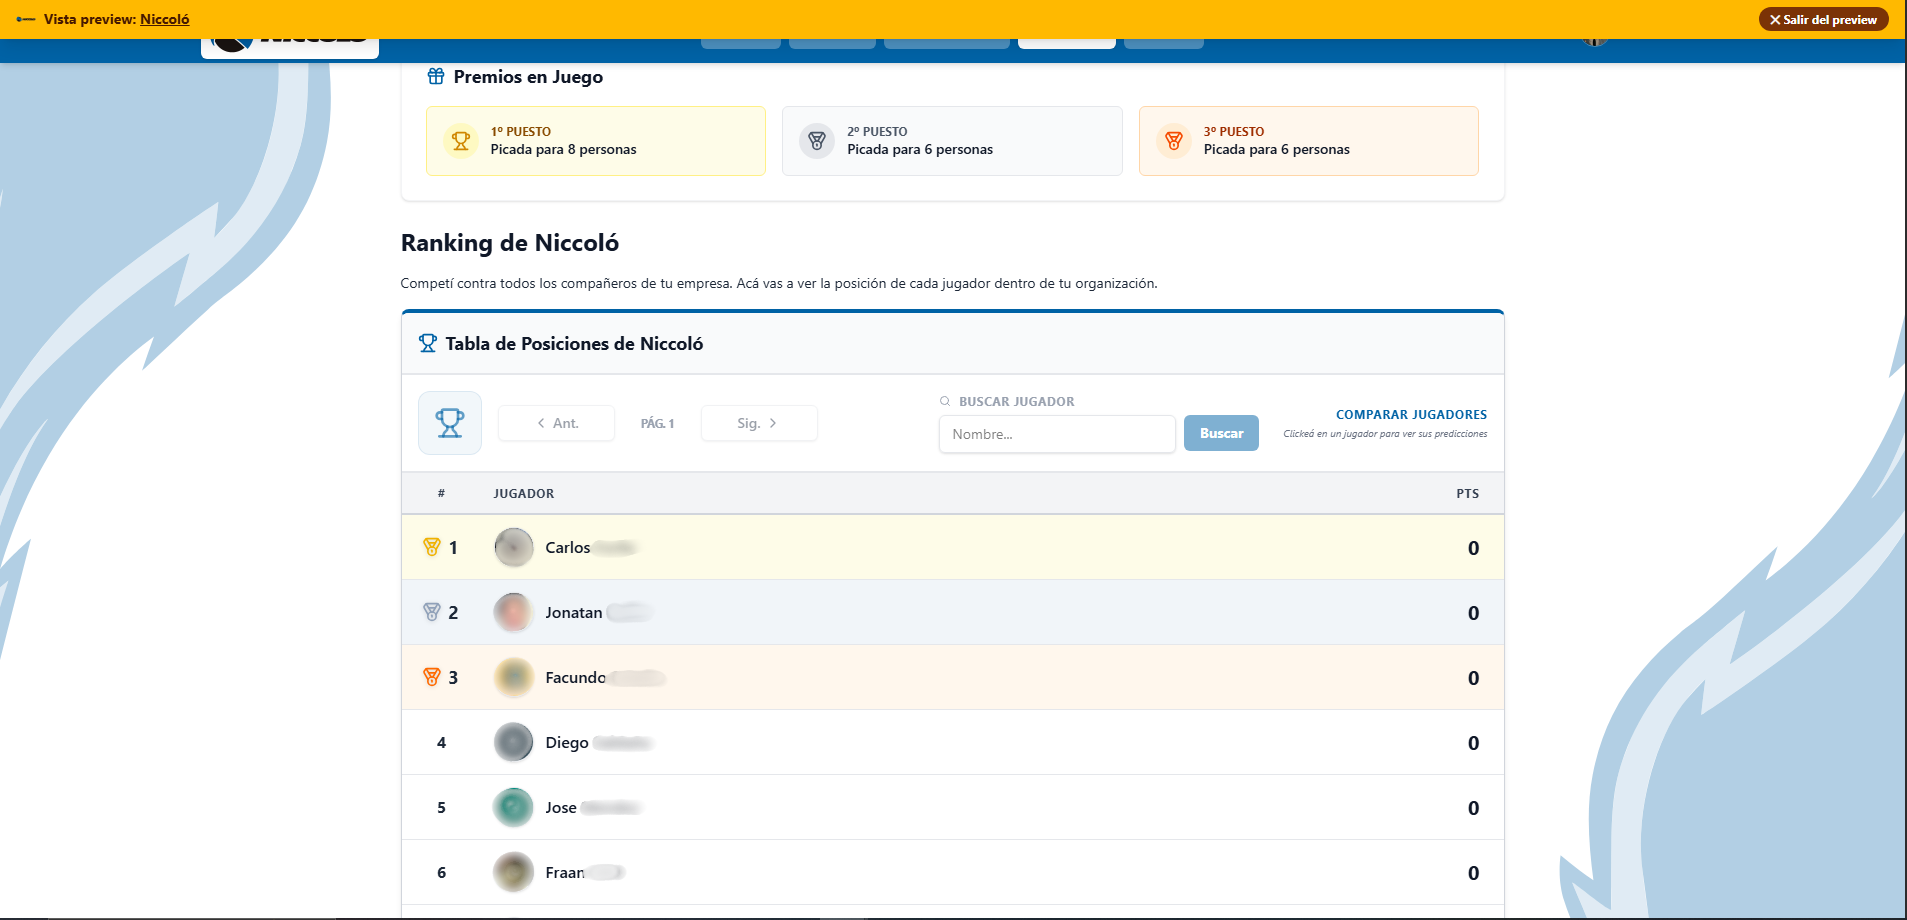Focus the Nombre search field

1057,434
